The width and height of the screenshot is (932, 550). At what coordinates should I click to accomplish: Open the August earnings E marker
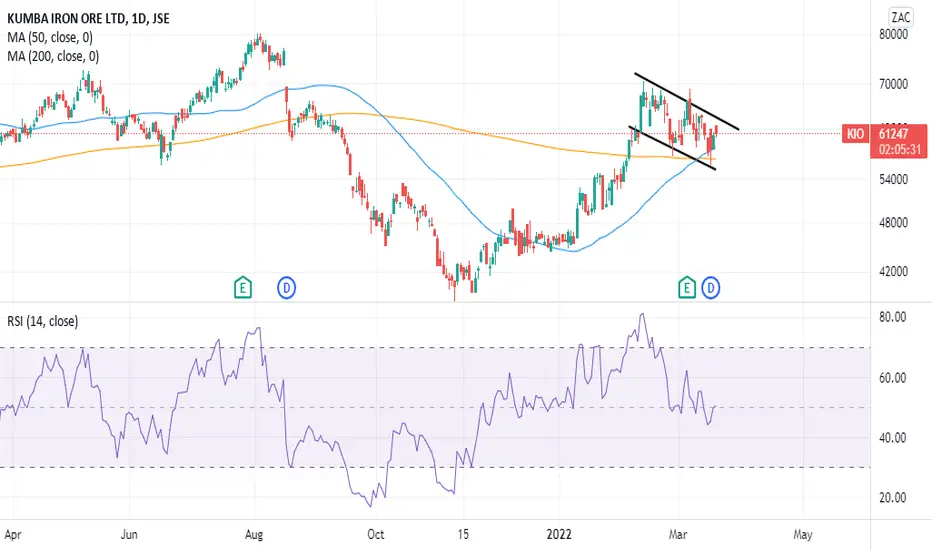click(x=243, y=288)
